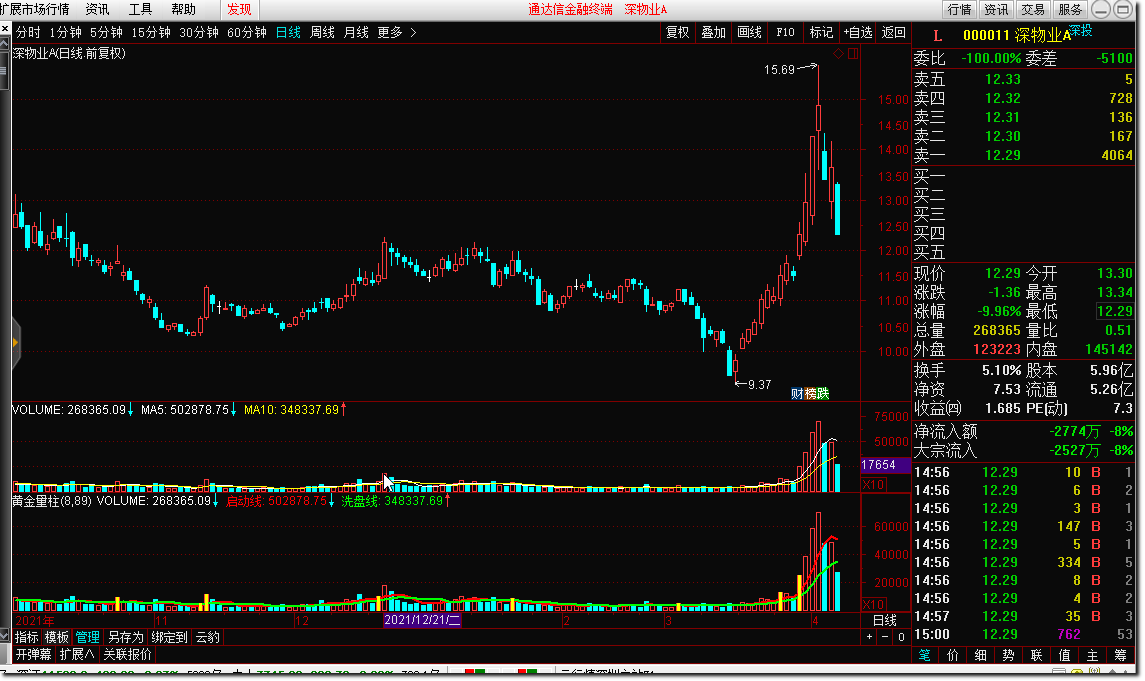Switch to the 5分钟 chart period

click(x=106, y=32)
